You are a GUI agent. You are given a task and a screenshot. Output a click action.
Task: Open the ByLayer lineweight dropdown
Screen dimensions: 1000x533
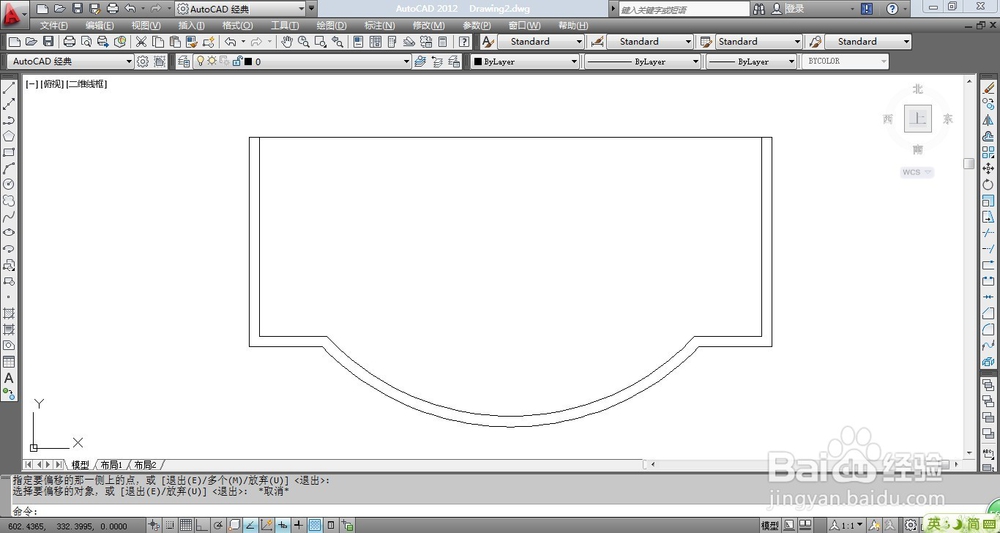click(751, 61)
